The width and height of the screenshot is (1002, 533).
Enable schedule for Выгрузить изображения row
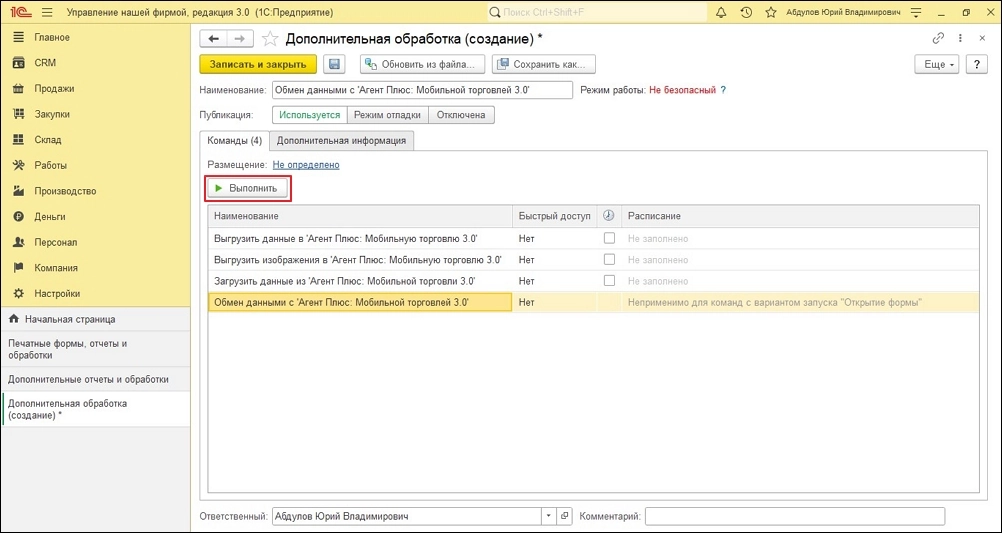tap(610, 259)
